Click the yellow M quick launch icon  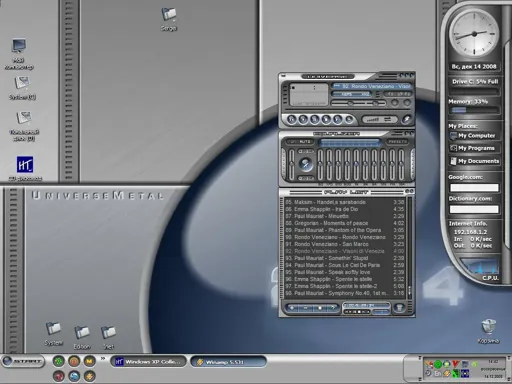point(89,361)
